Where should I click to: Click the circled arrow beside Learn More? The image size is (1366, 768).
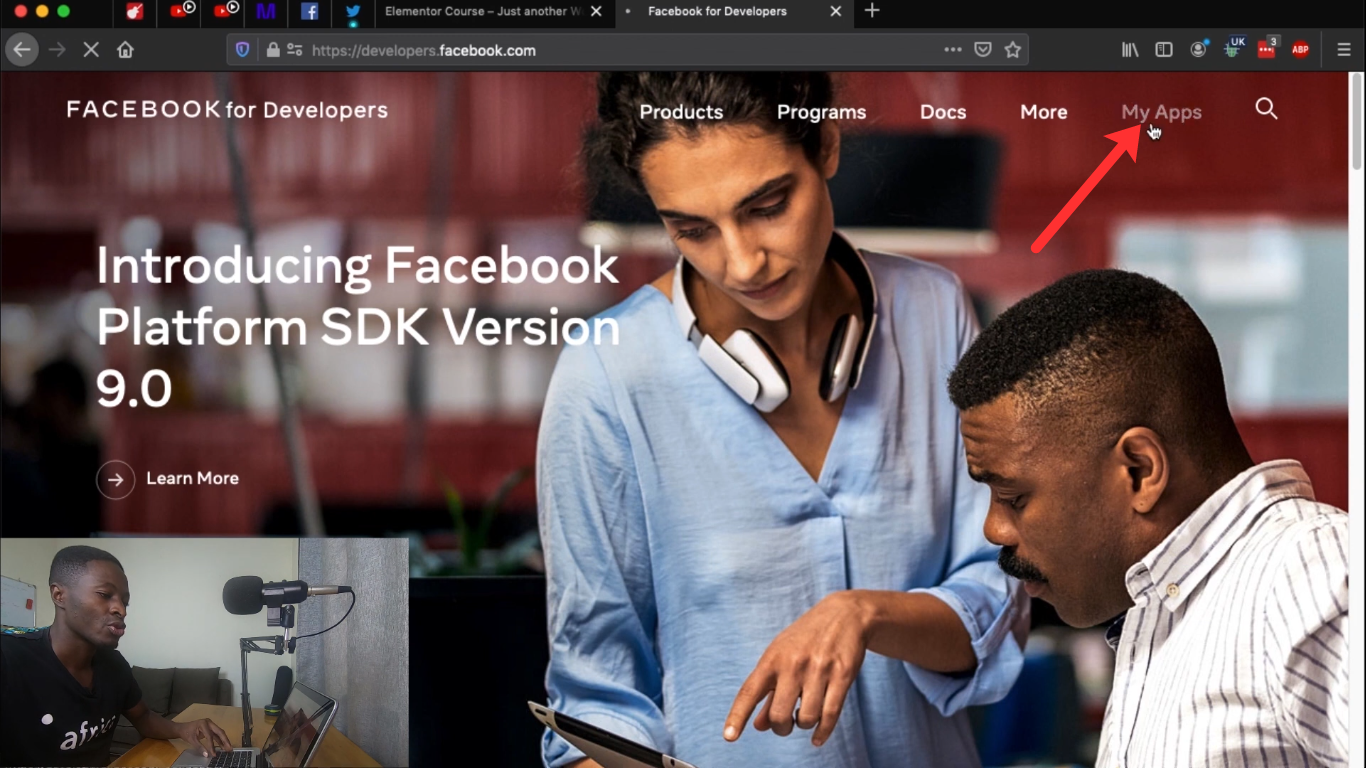click(115, 480)
